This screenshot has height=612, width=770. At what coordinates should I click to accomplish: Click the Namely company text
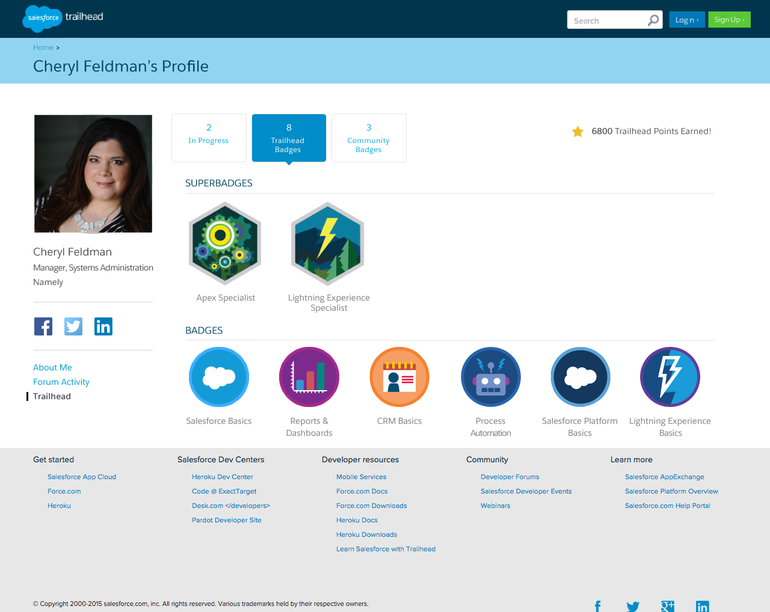48,282
